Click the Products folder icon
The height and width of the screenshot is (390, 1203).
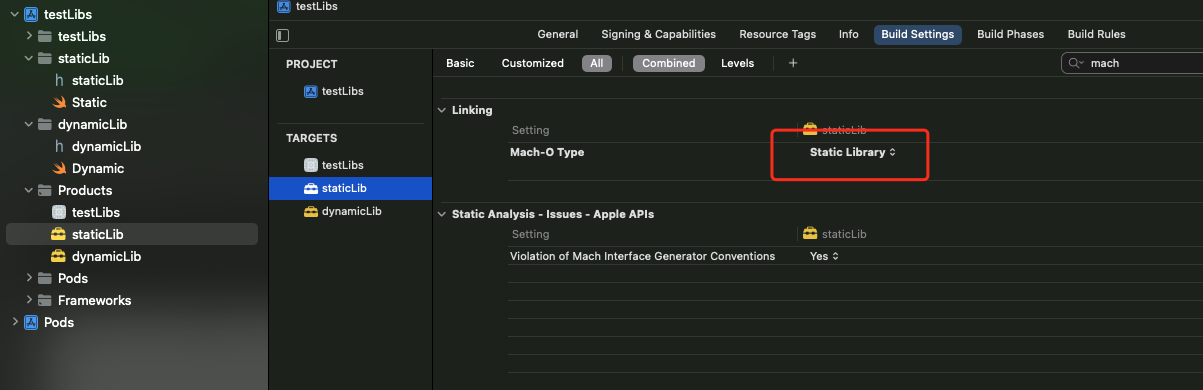[45, 190]
